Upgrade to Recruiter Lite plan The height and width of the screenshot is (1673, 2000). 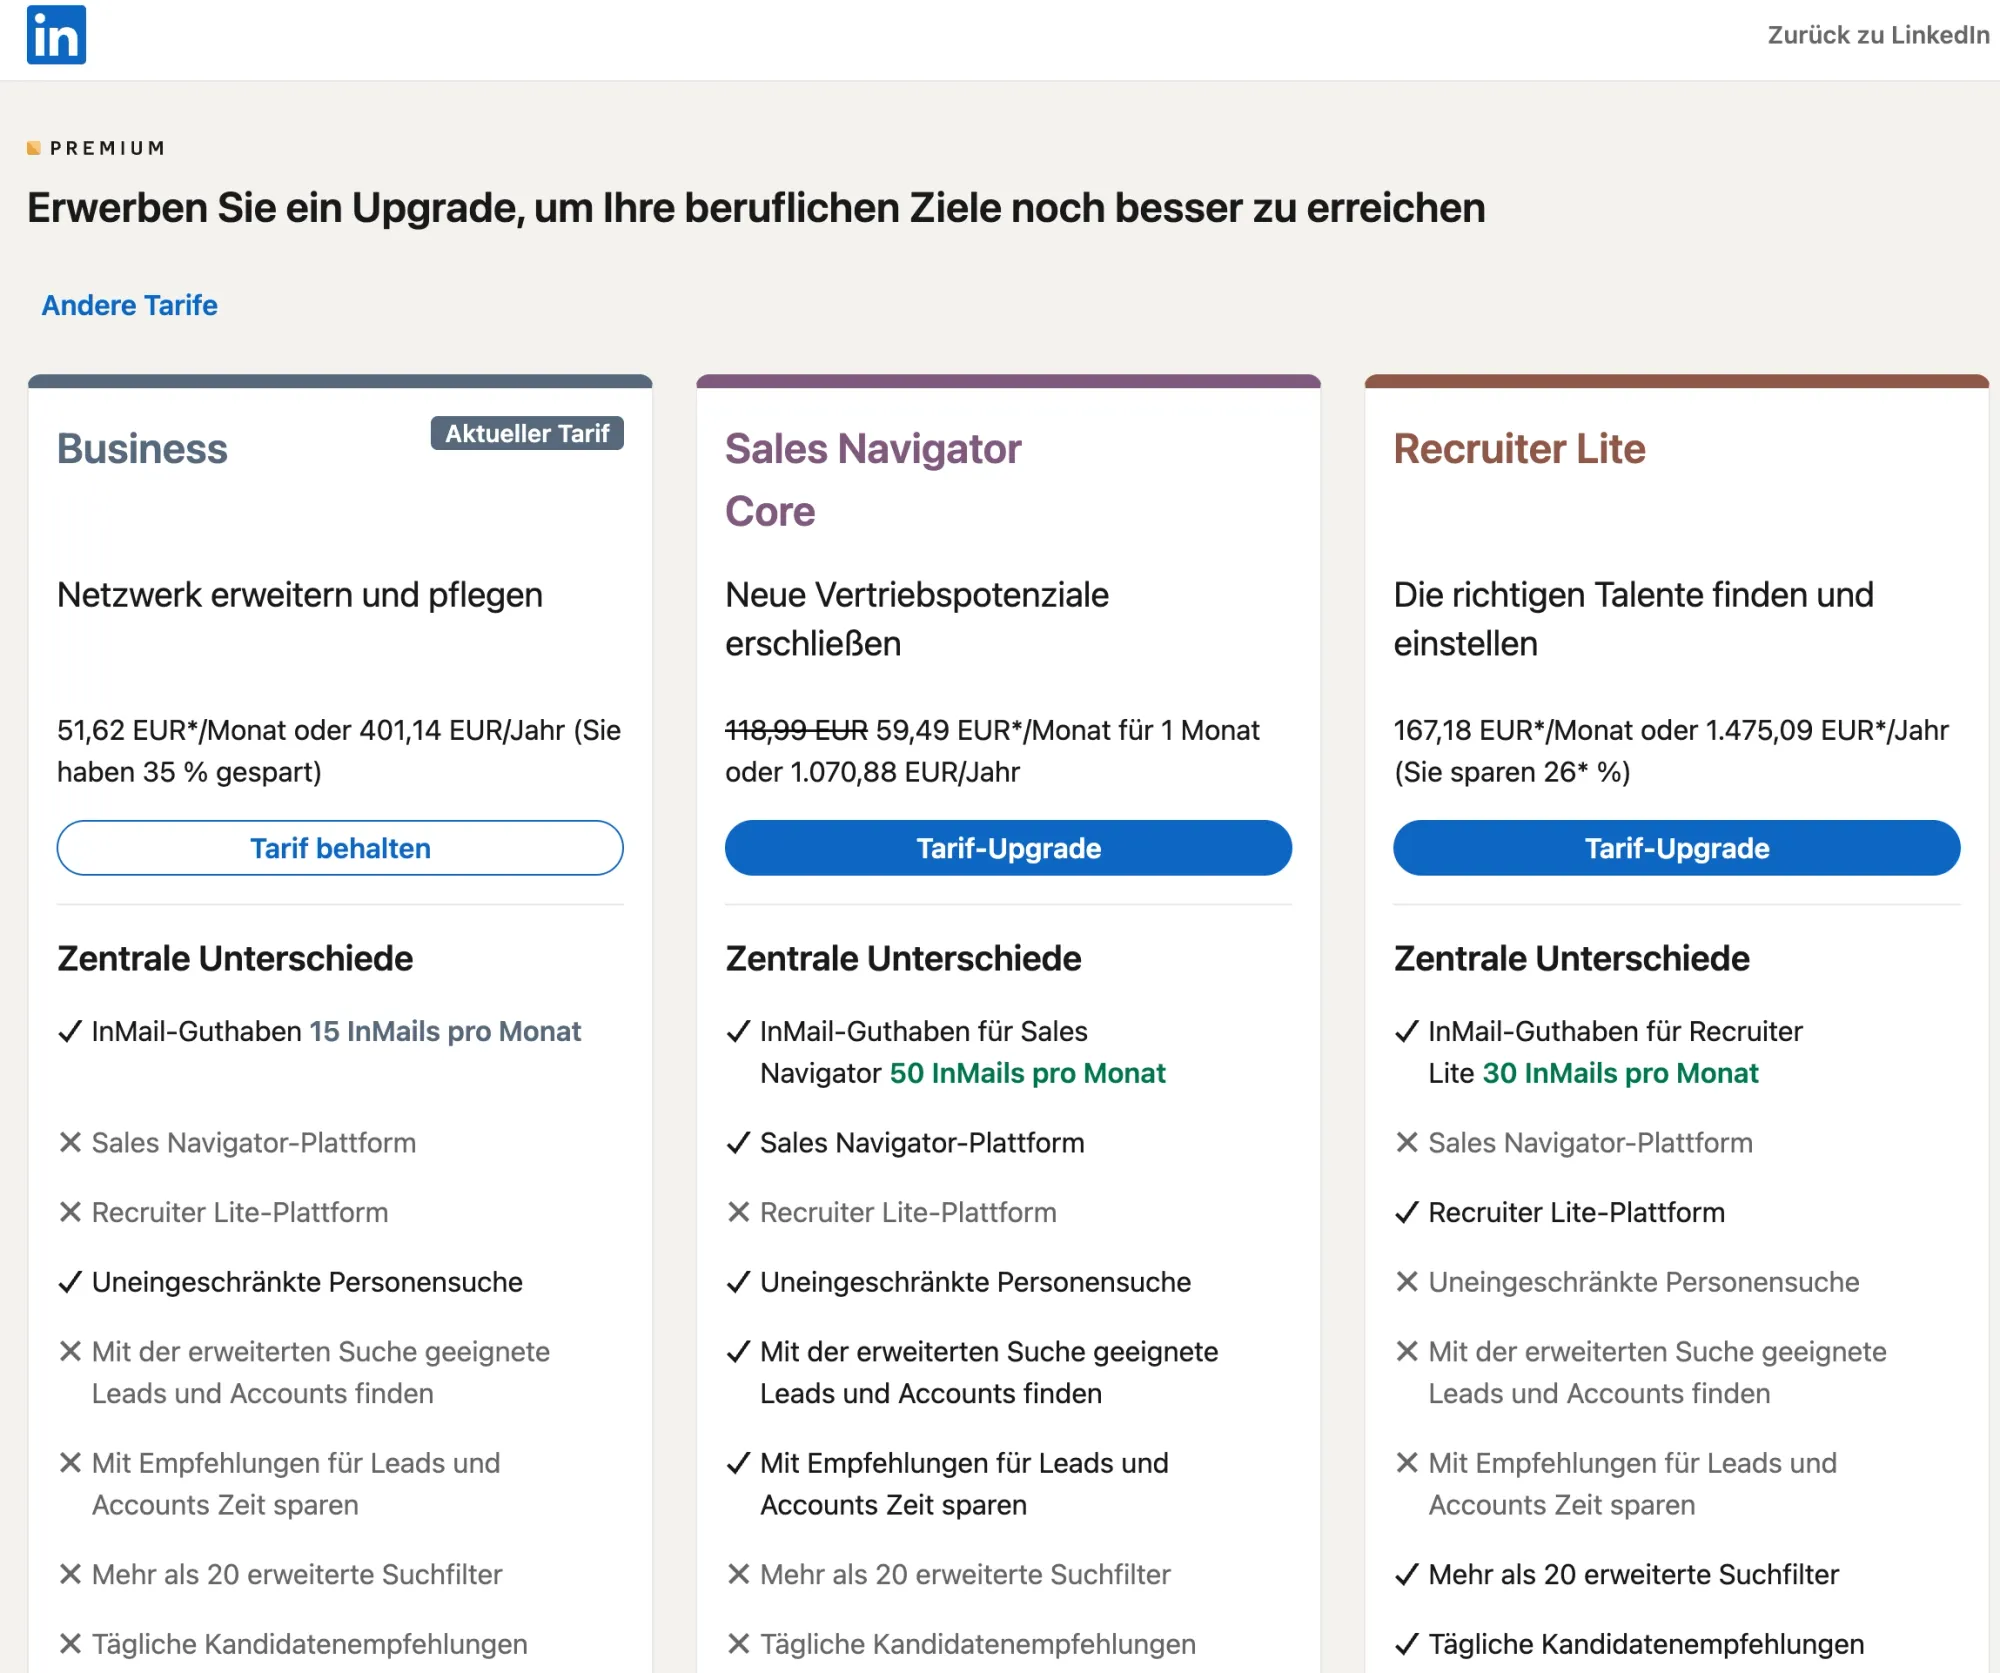click(x=1676, y=848)
